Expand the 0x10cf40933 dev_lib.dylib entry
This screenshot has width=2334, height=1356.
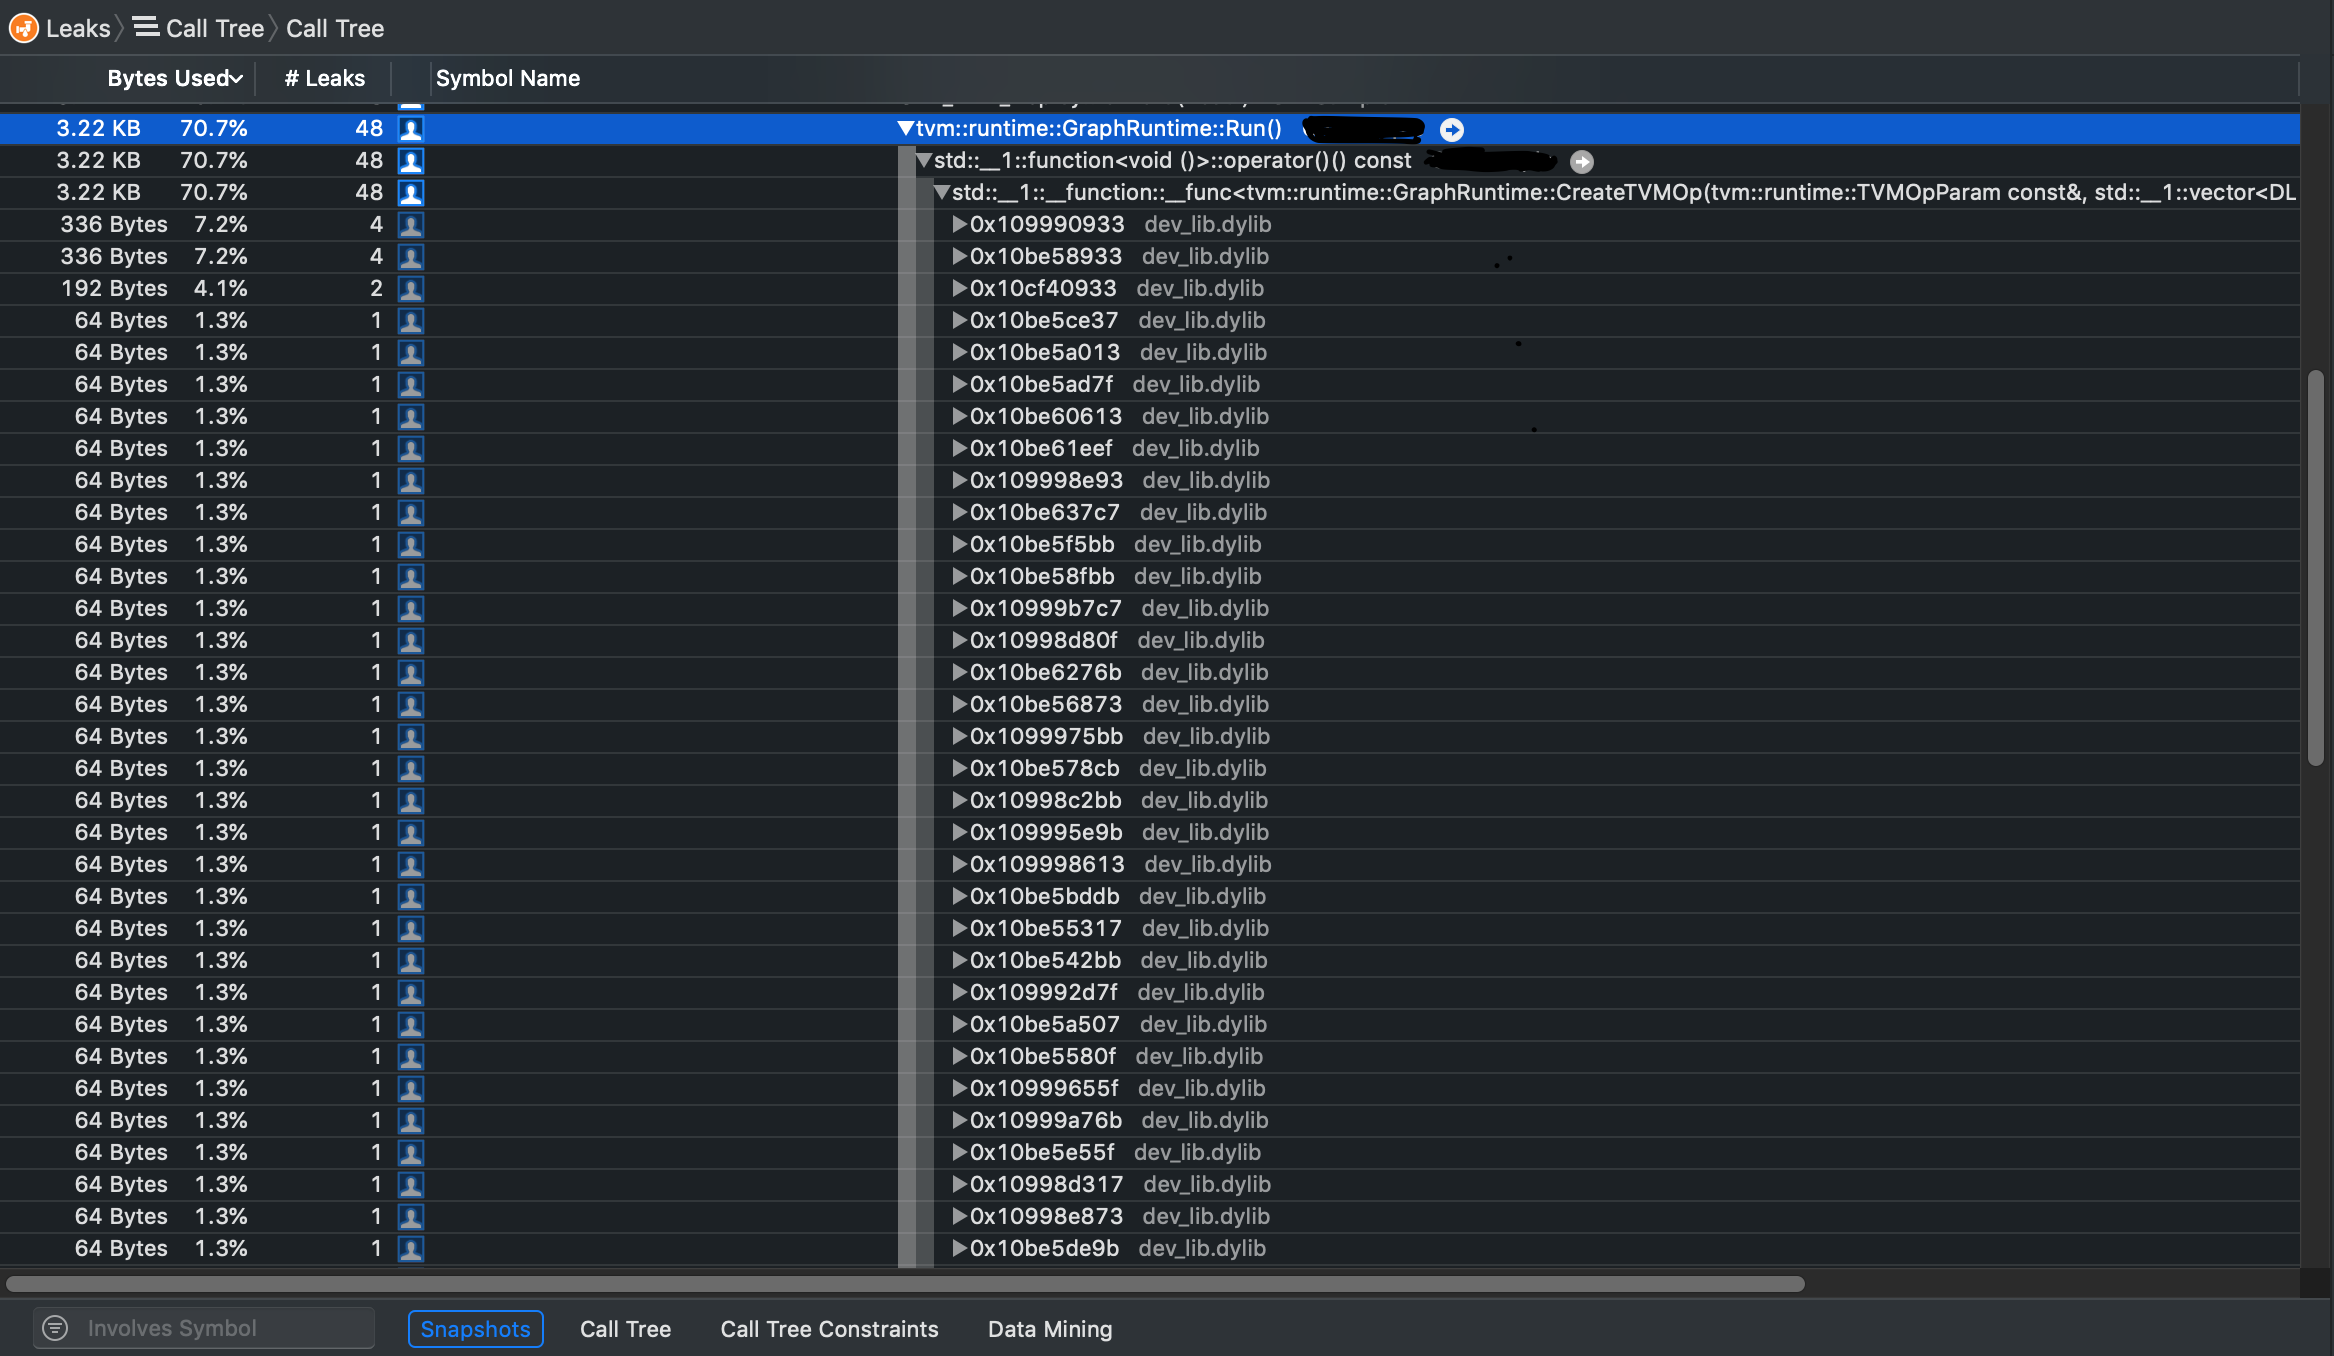(959, 288)
